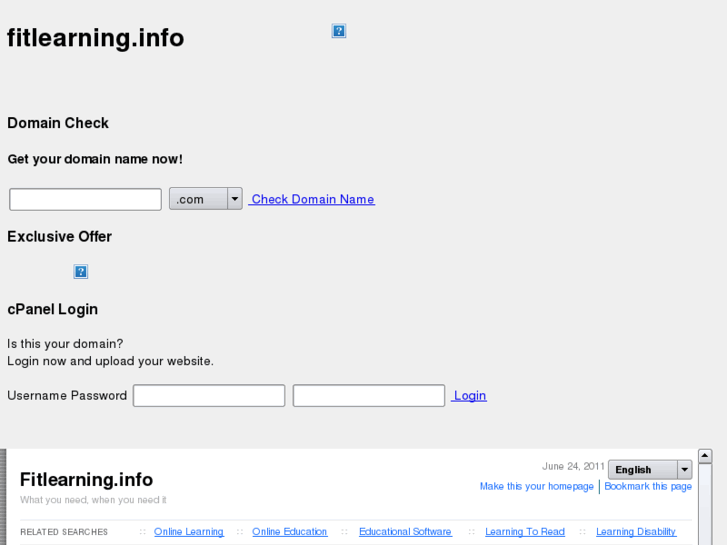Open the Learning Disability related search
727x545 pixels.
click(636, 532)
